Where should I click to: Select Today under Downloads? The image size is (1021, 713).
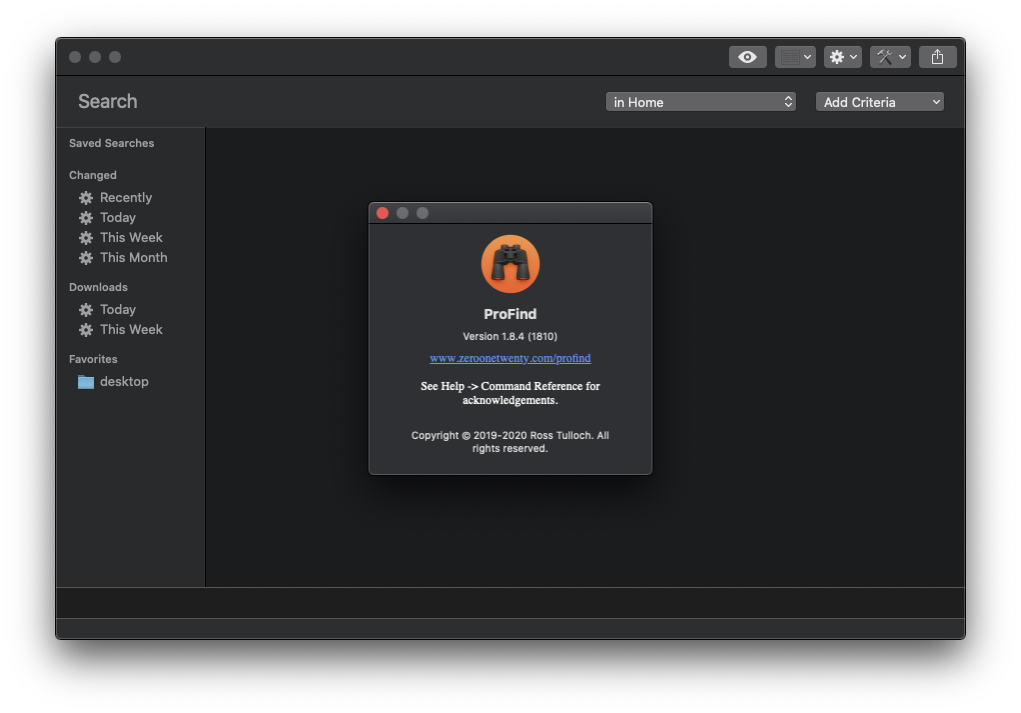point(118,309)
